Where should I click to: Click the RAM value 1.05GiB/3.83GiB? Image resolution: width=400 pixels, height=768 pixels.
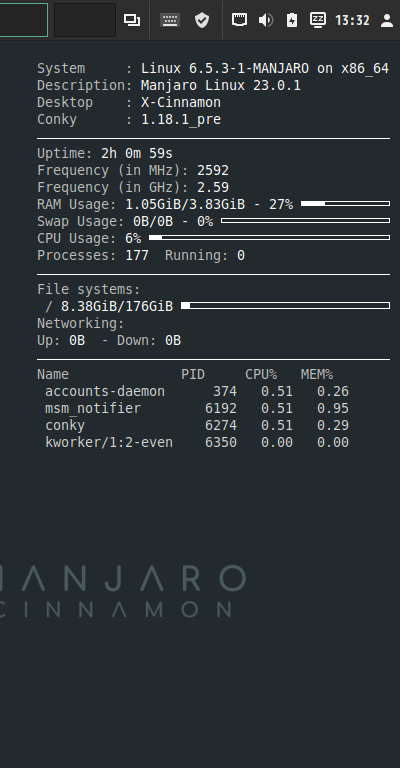click(185, 204)
